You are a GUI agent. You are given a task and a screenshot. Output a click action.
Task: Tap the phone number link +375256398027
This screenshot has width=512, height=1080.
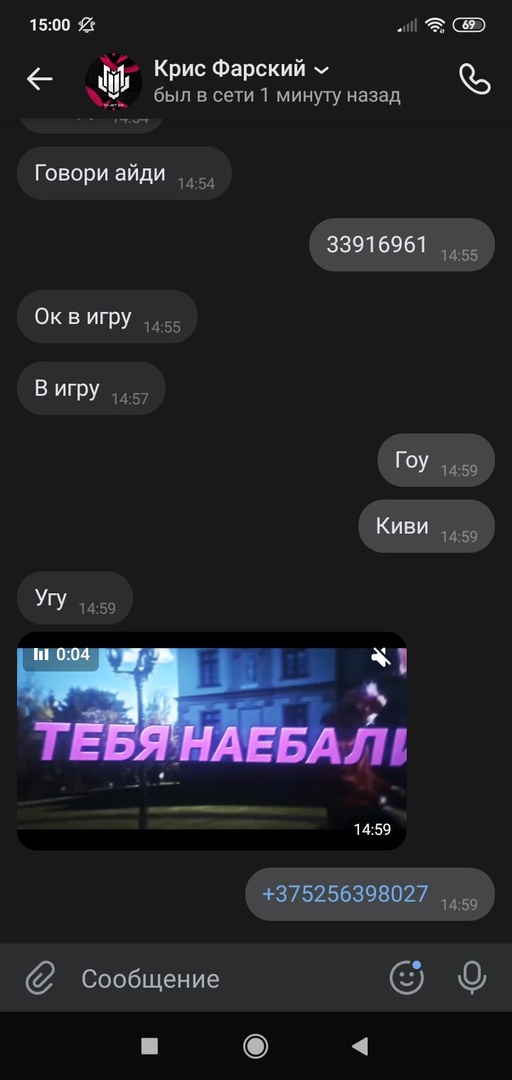click(345, 894)
